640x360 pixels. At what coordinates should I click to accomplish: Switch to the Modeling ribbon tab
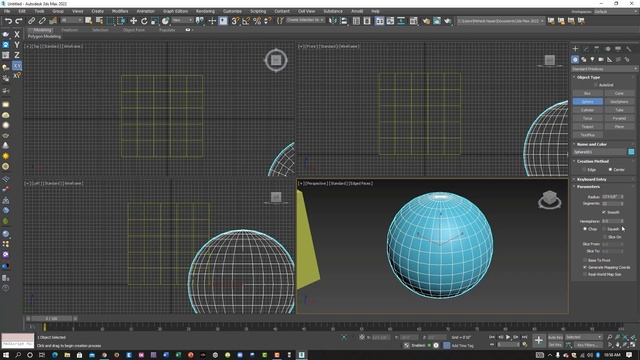click(42, 30)
